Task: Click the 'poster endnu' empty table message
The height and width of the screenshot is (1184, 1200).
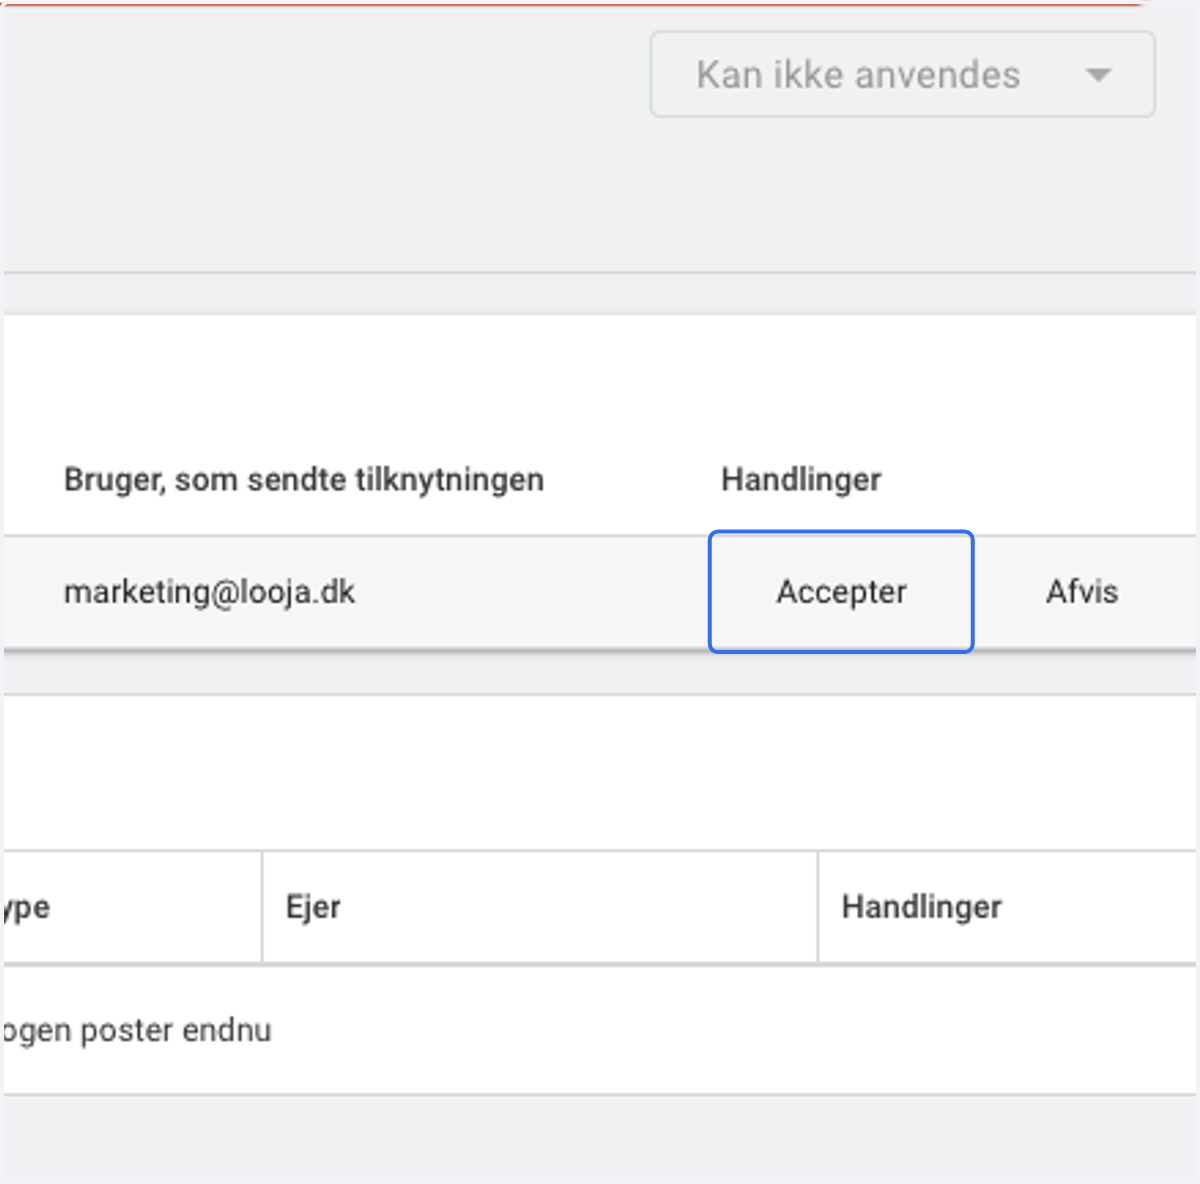Action: [x=137, y=1030]
